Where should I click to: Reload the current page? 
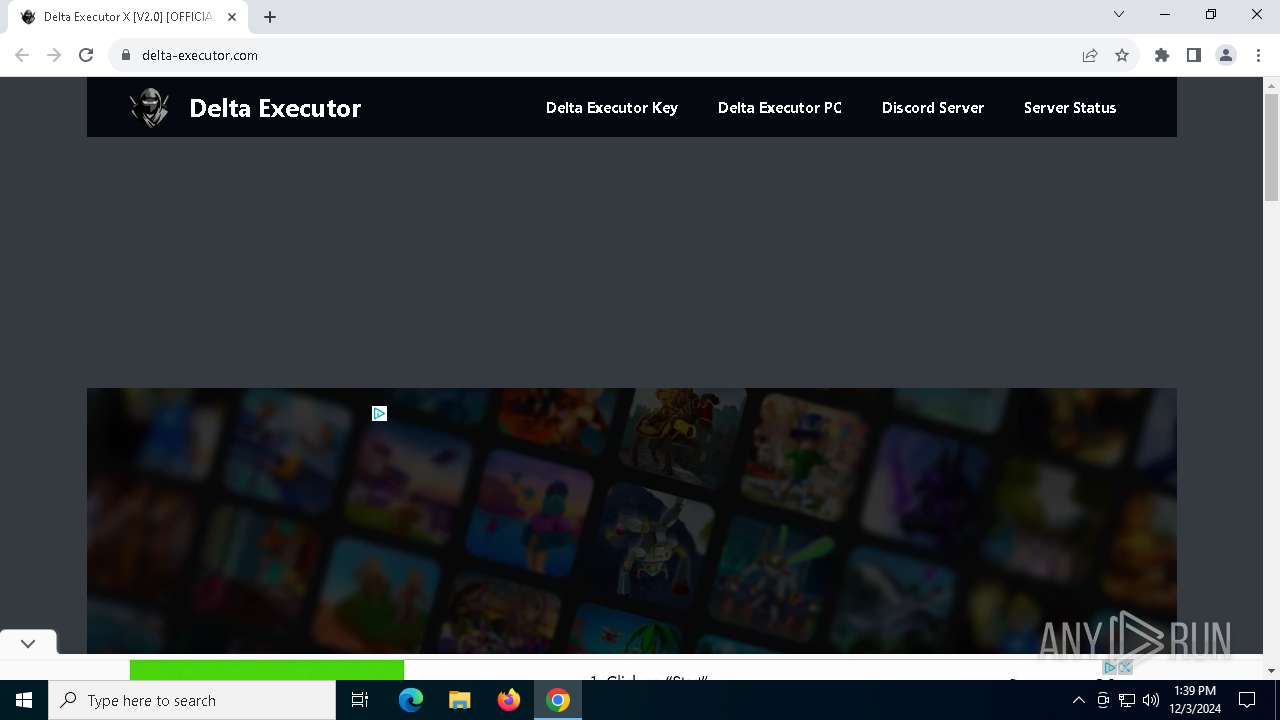[86, 55]
